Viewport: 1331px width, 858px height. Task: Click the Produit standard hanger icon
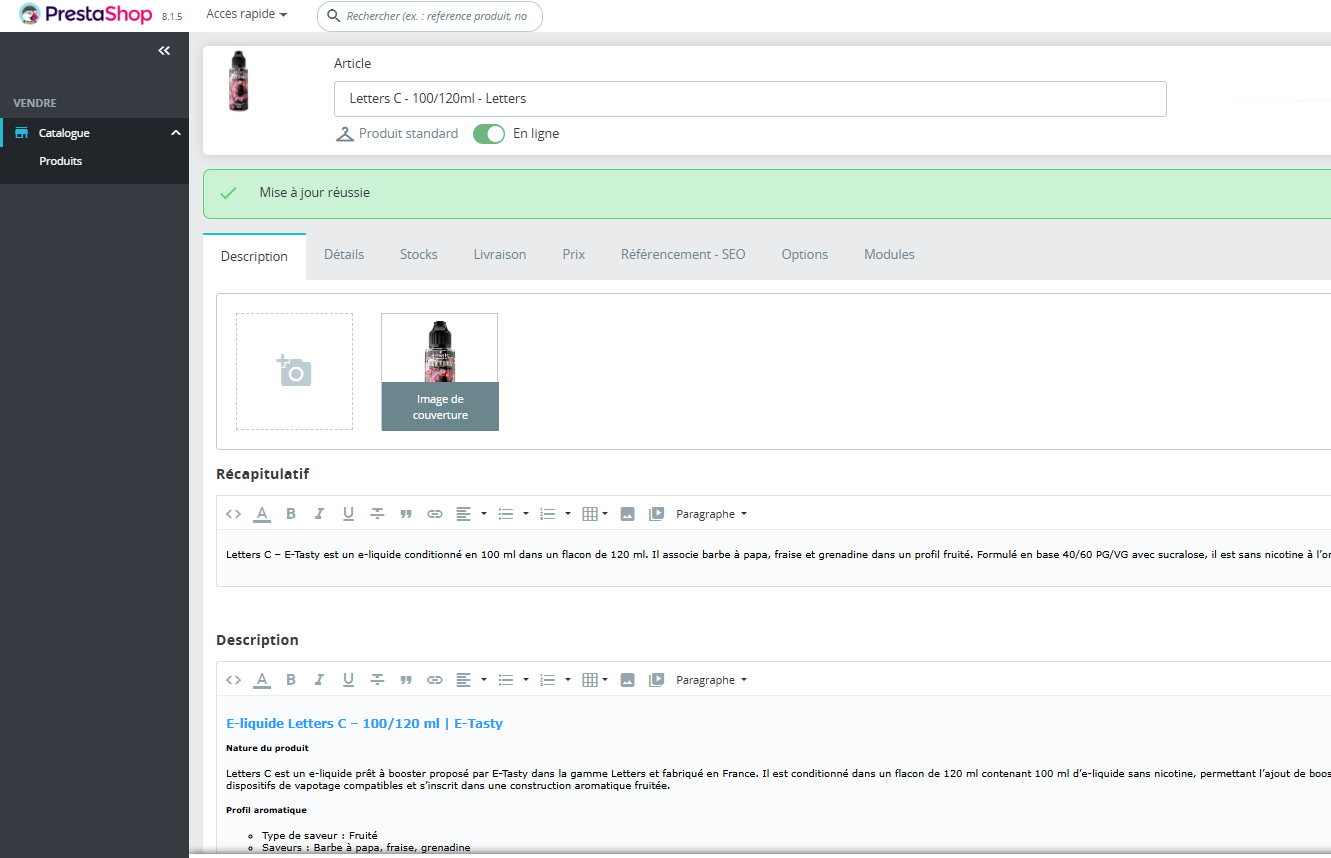345,134
